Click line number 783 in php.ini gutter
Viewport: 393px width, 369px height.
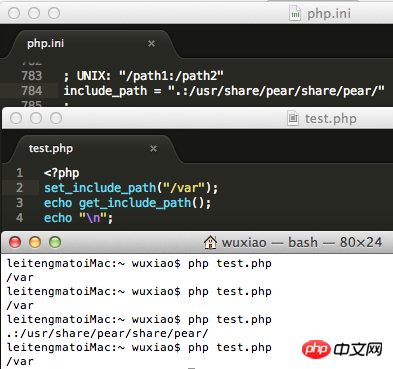(32, 76)
